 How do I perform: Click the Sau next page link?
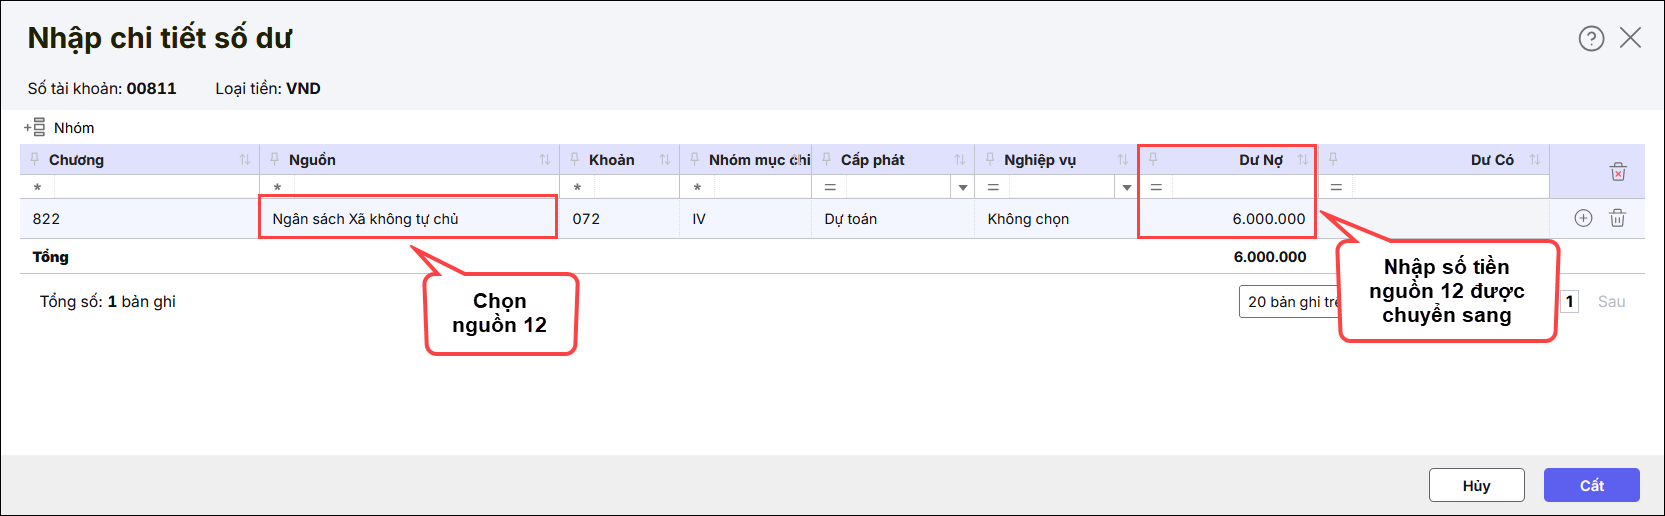[x=1611, y=302]
